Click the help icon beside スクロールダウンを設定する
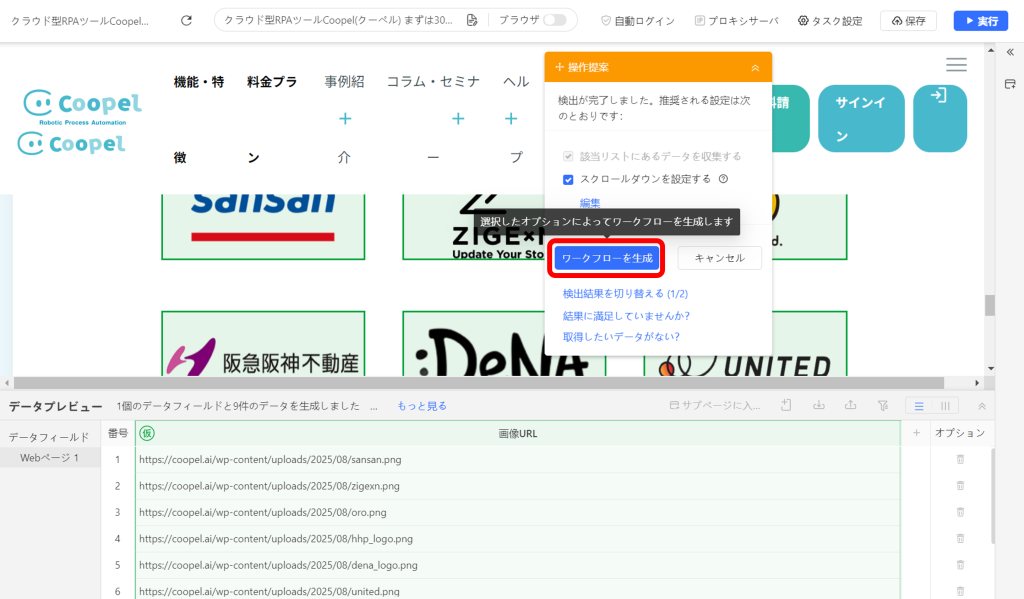Viewport: 1024px width, 599px height. (723, 179)
